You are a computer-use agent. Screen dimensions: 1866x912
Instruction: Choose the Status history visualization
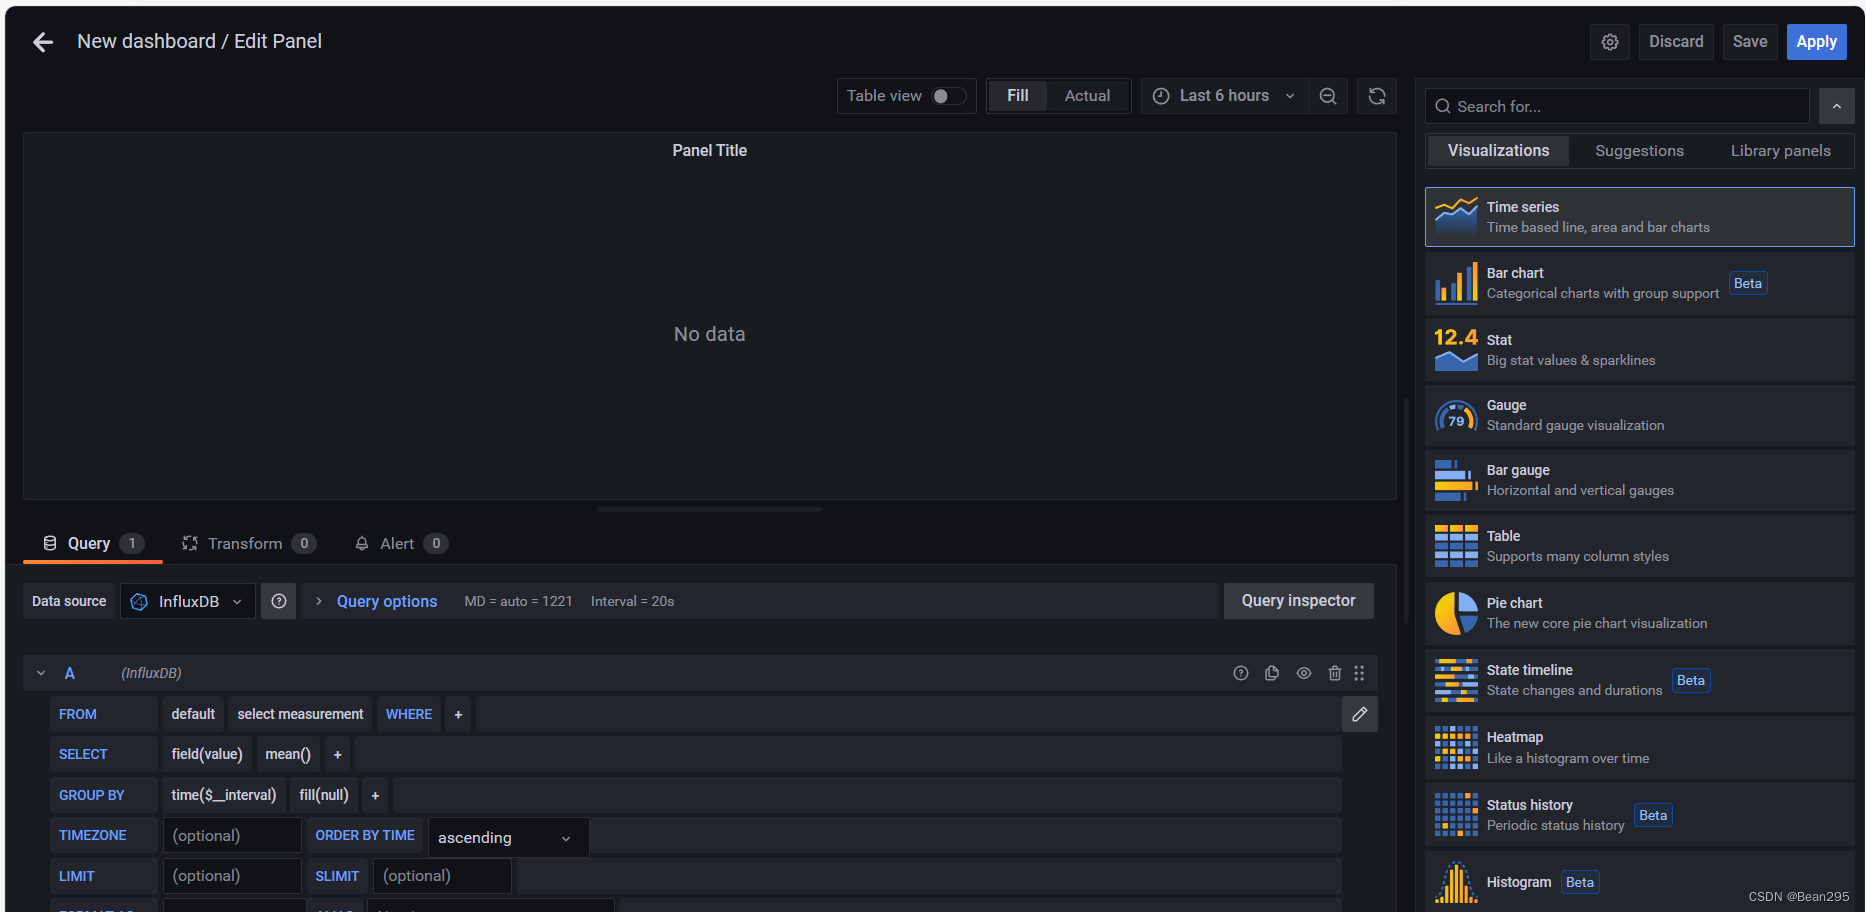click(x=1639, y=815)
